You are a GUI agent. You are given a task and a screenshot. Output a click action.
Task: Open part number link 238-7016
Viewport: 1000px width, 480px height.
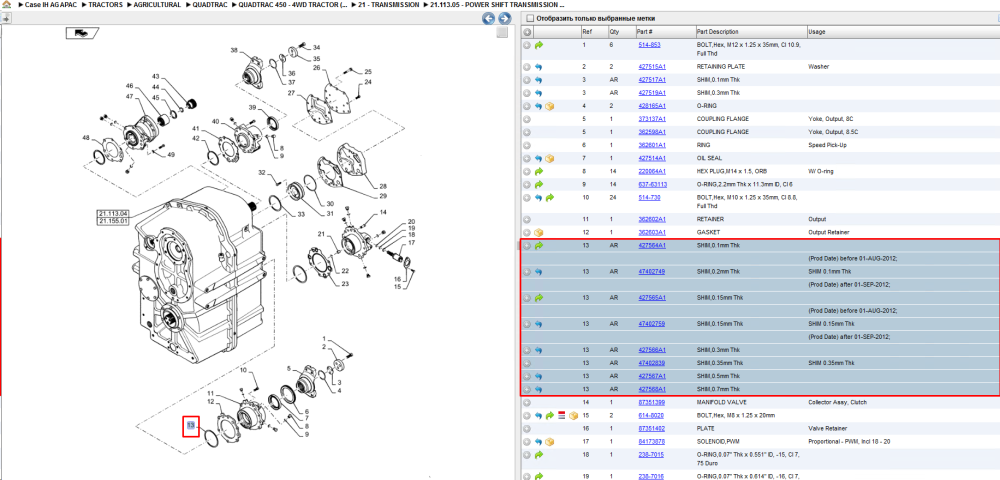click(651, 476)
